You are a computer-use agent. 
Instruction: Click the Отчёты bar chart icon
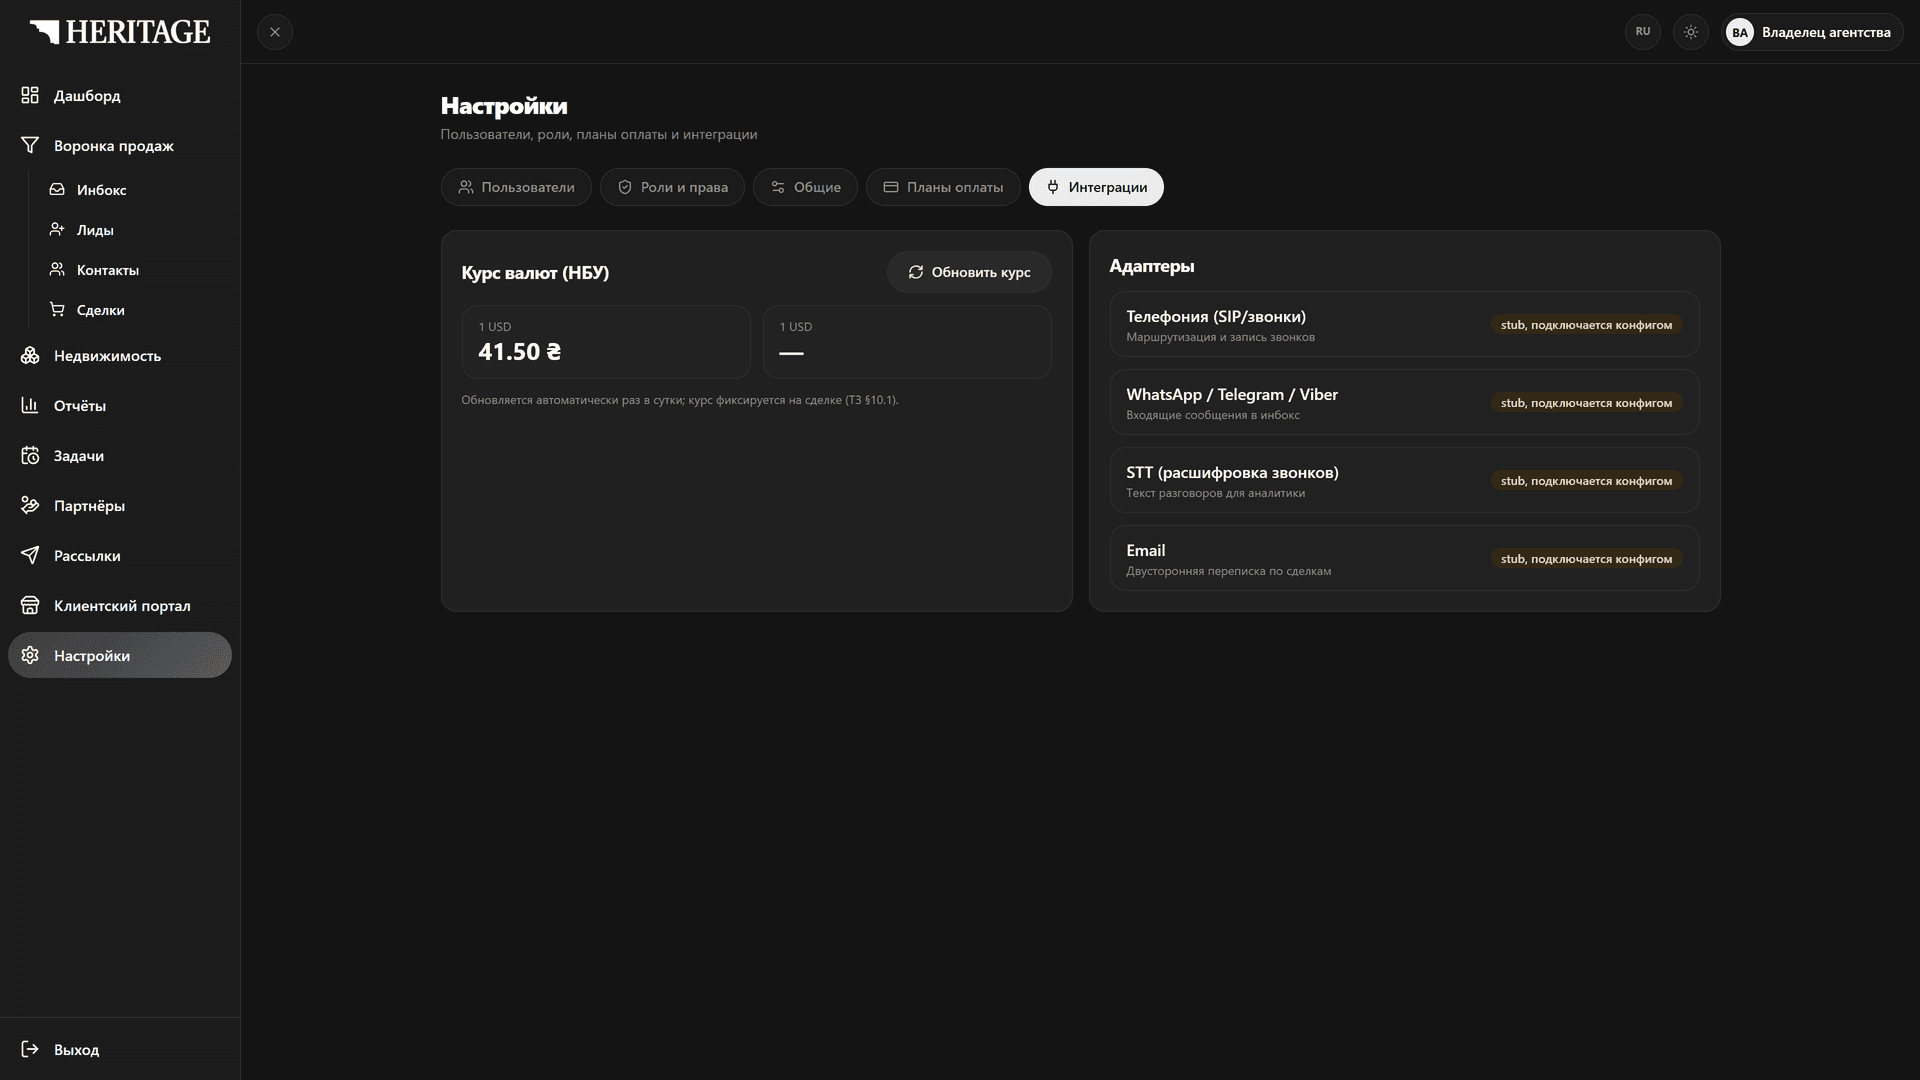30,405
